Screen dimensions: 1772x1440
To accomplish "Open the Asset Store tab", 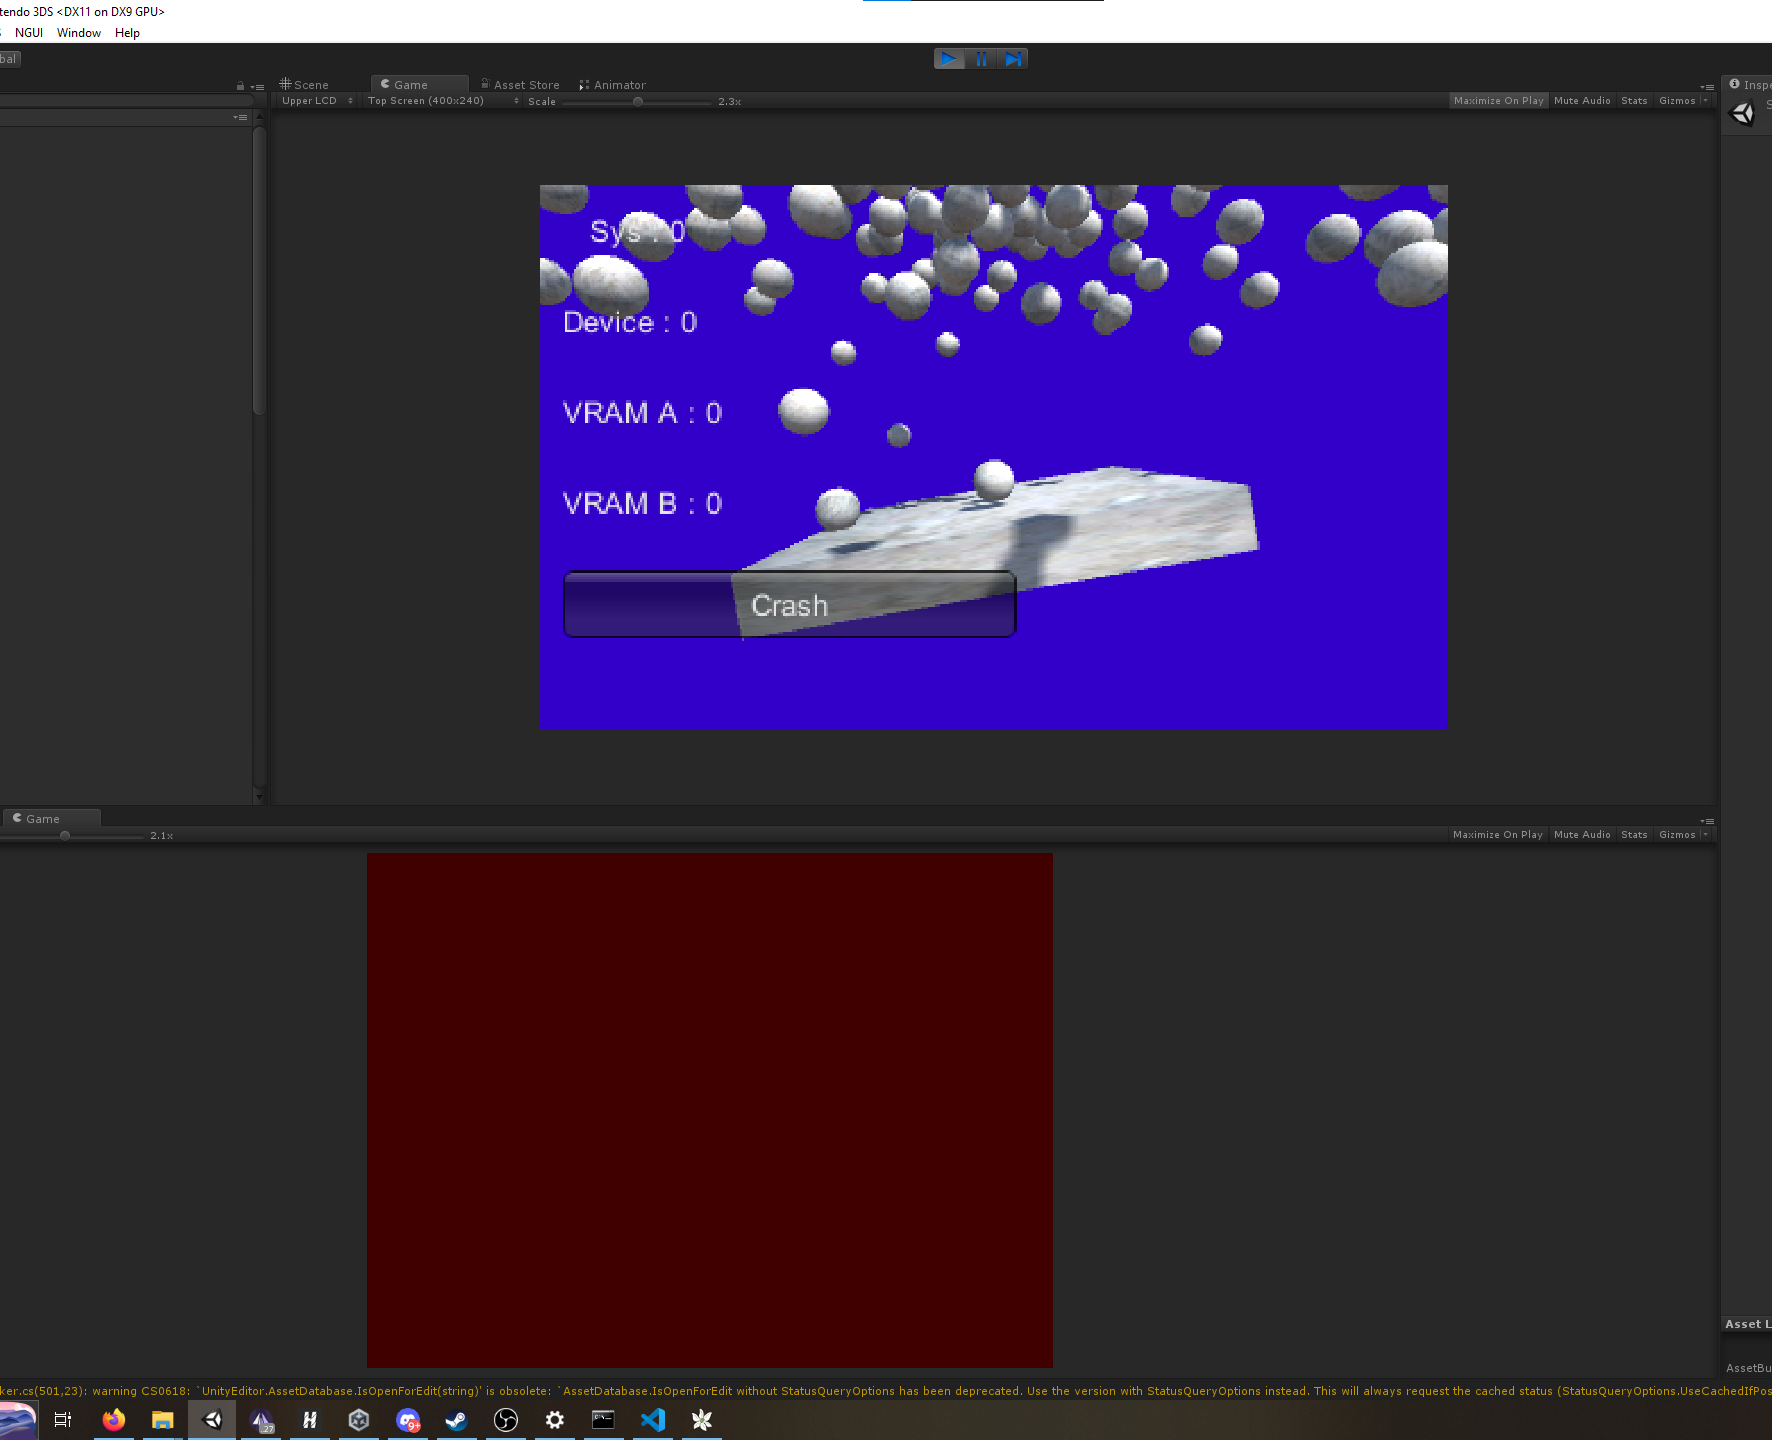I will coord(520,85).
